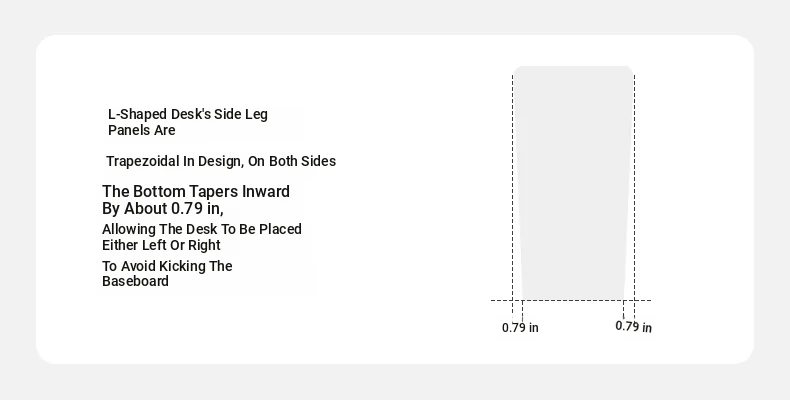Click "The Bottom Tapers Inward" heading
The image size is (790, 400).
click(x=196, y=191)
